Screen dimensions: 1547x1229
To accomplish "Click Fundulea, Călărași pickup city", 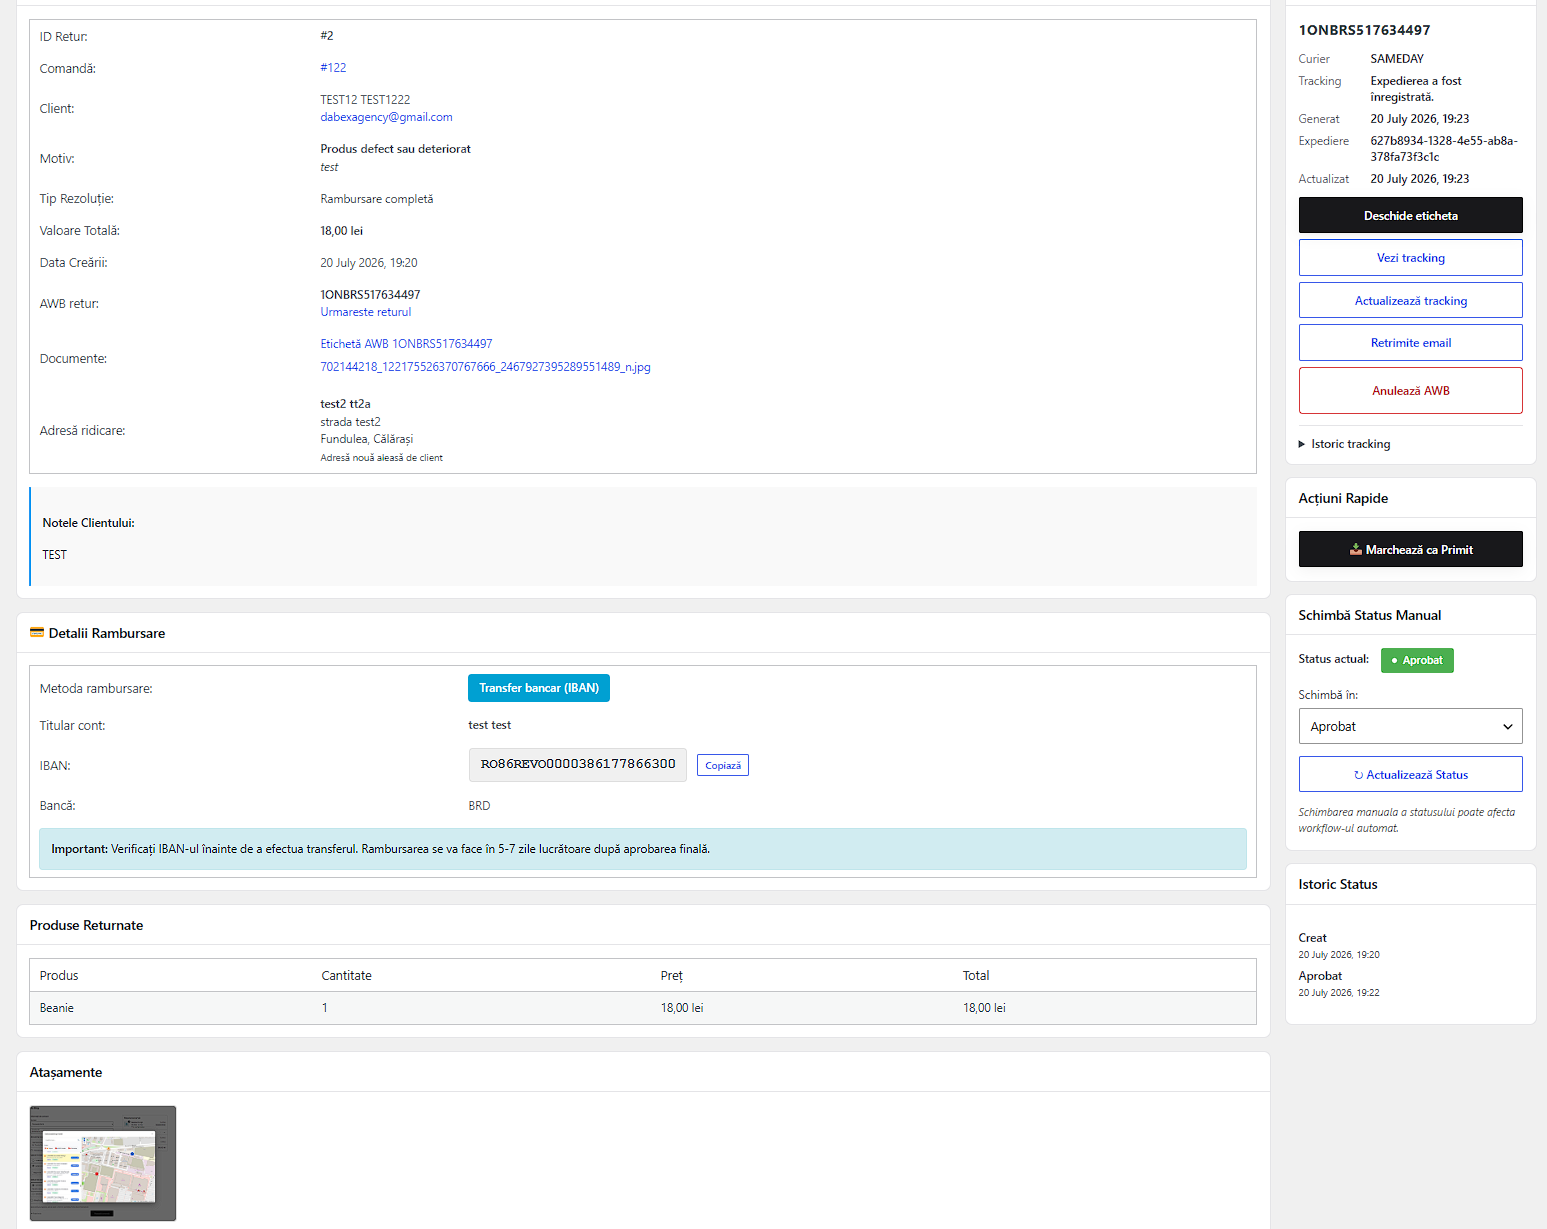I will (366, 439).
